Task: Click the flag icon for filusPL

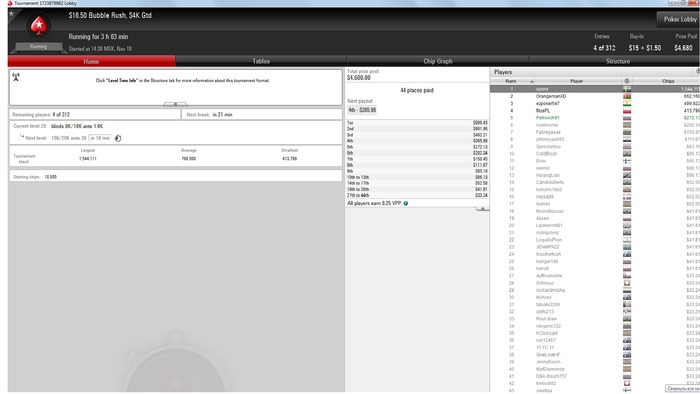Action: [x=627, y=111]
